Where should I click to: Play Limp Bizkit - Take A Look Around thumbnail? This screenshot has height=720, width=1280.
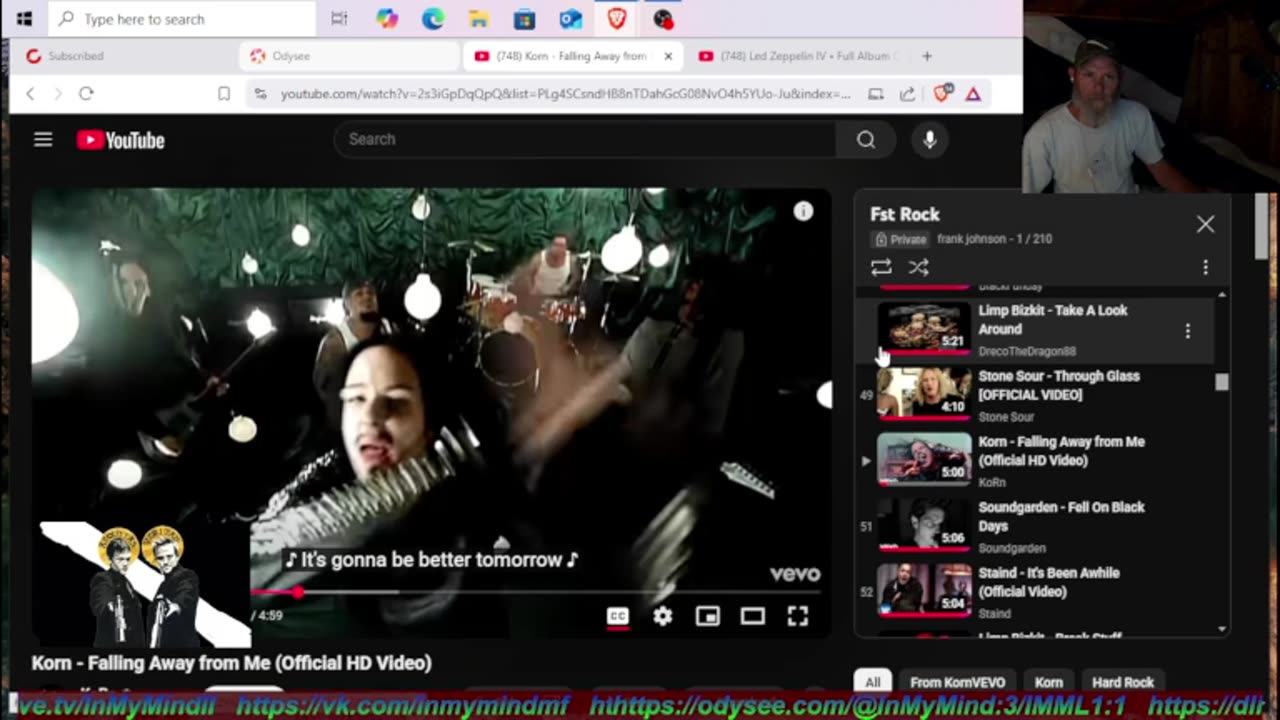click(924, 328)
